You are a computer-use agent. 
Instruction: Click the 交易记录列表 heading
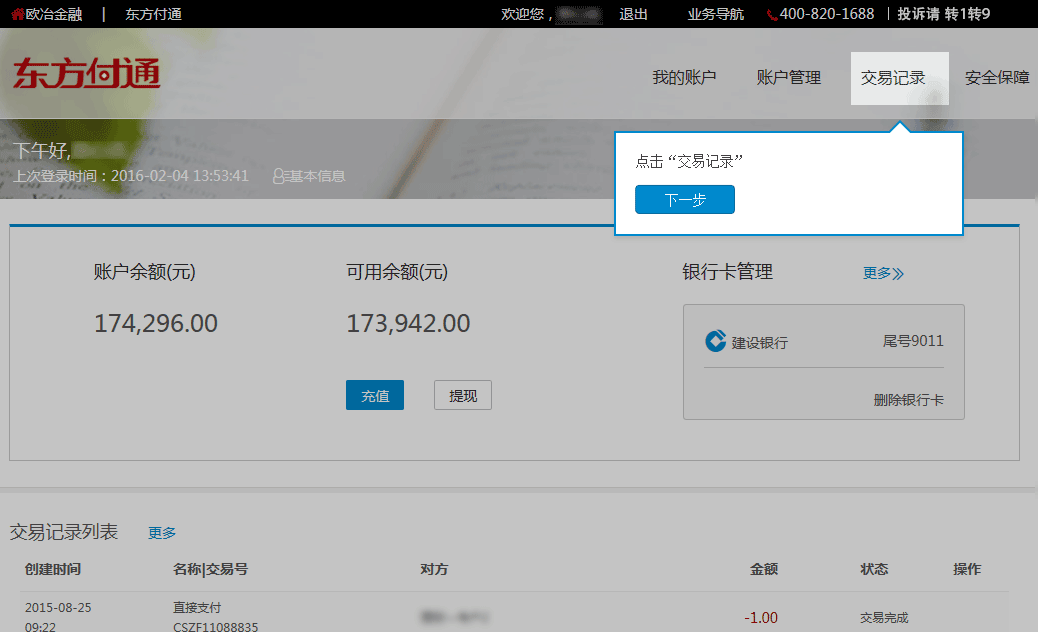pos(64,532)
